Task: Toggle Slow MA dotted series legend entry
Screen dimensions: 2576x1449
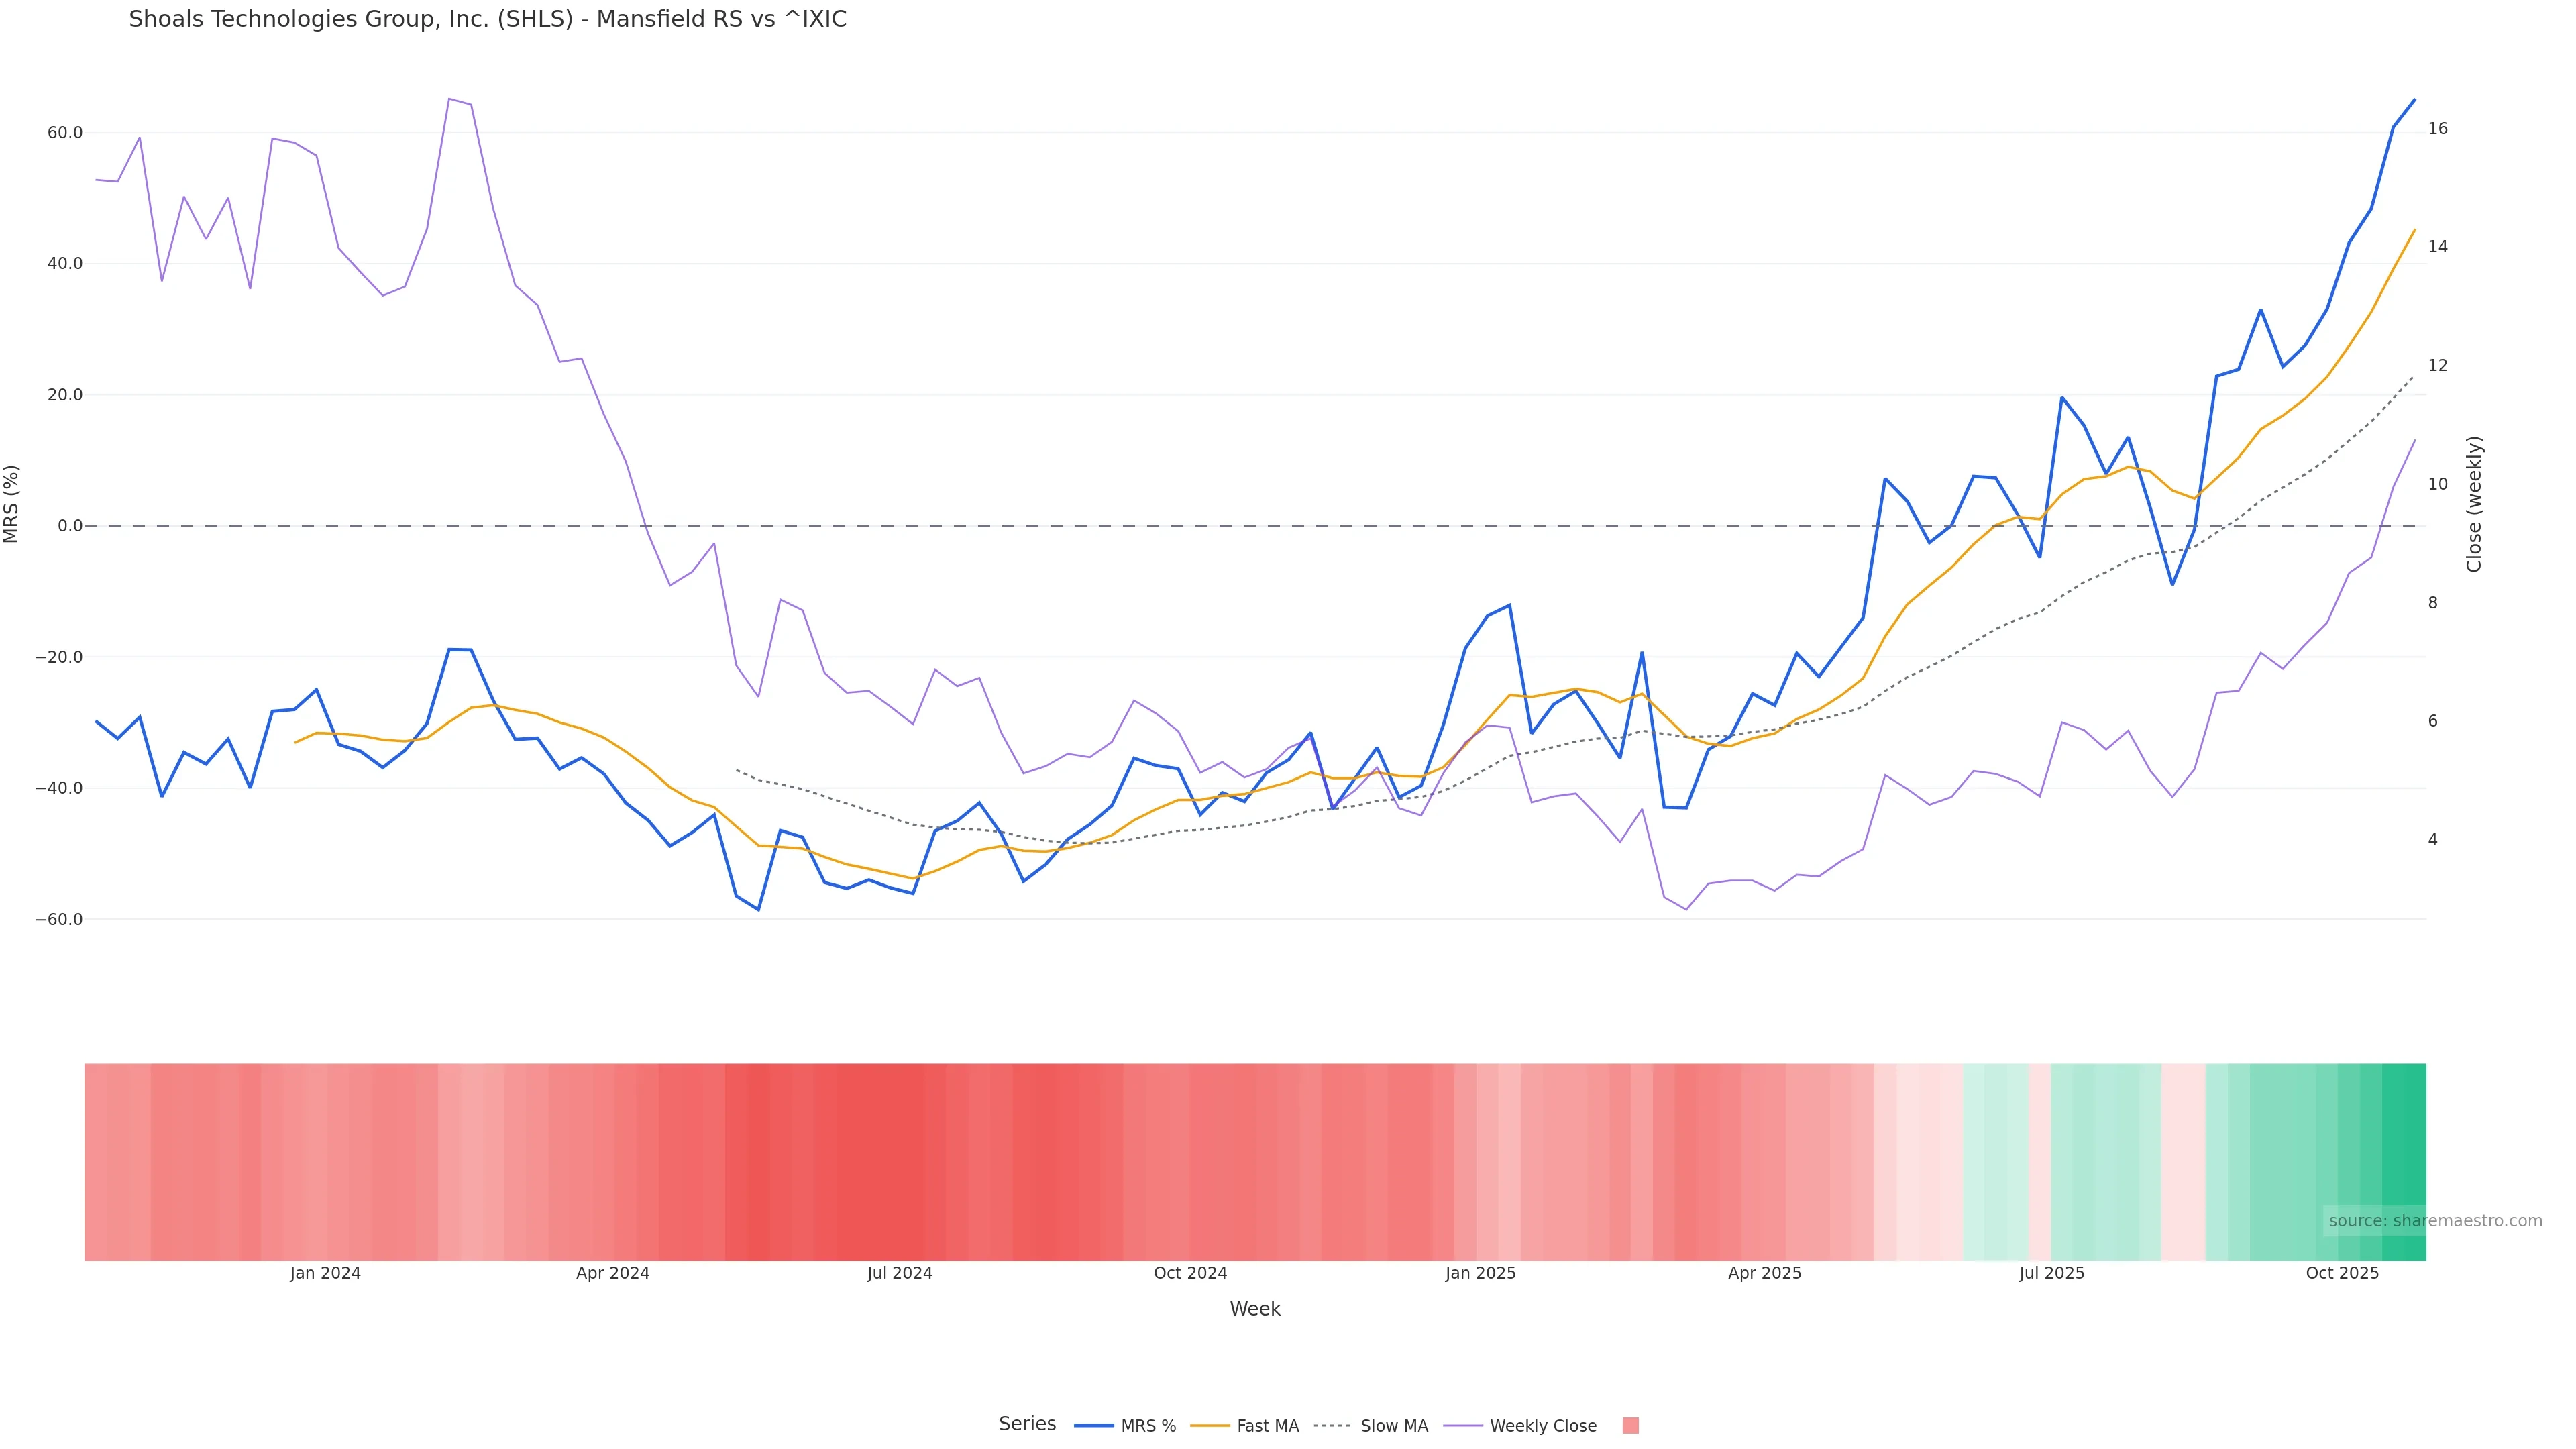Action: tap(1371, 1426)
